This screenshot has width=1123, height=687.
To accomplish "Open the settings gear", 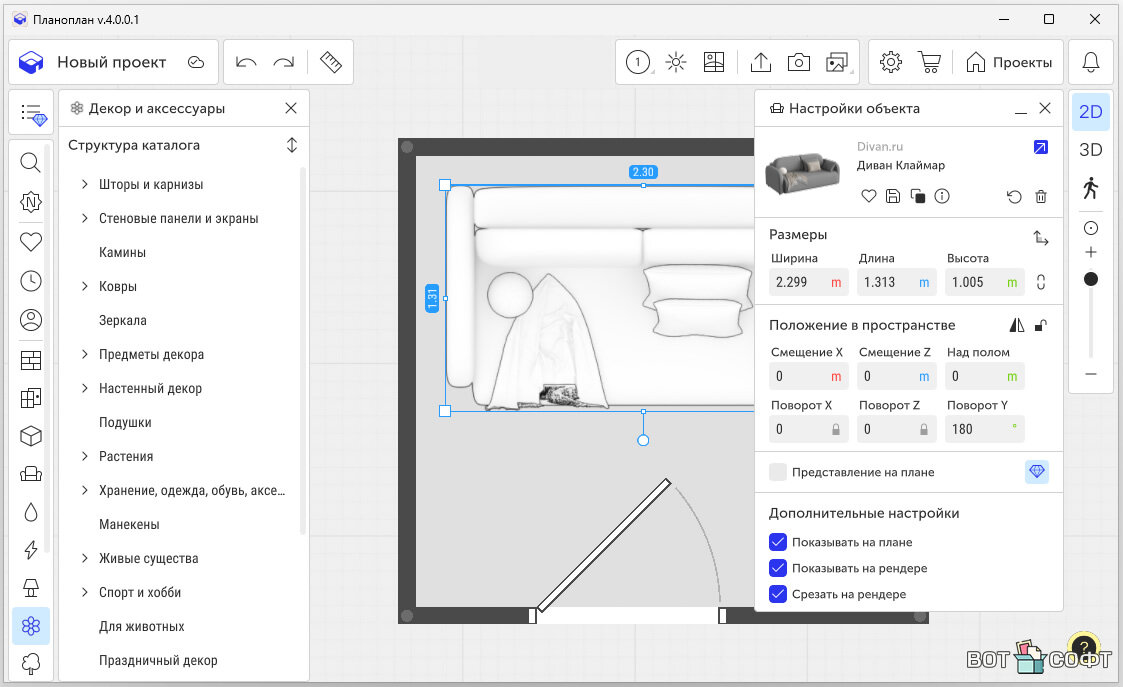I will click(x=891, y=62).
